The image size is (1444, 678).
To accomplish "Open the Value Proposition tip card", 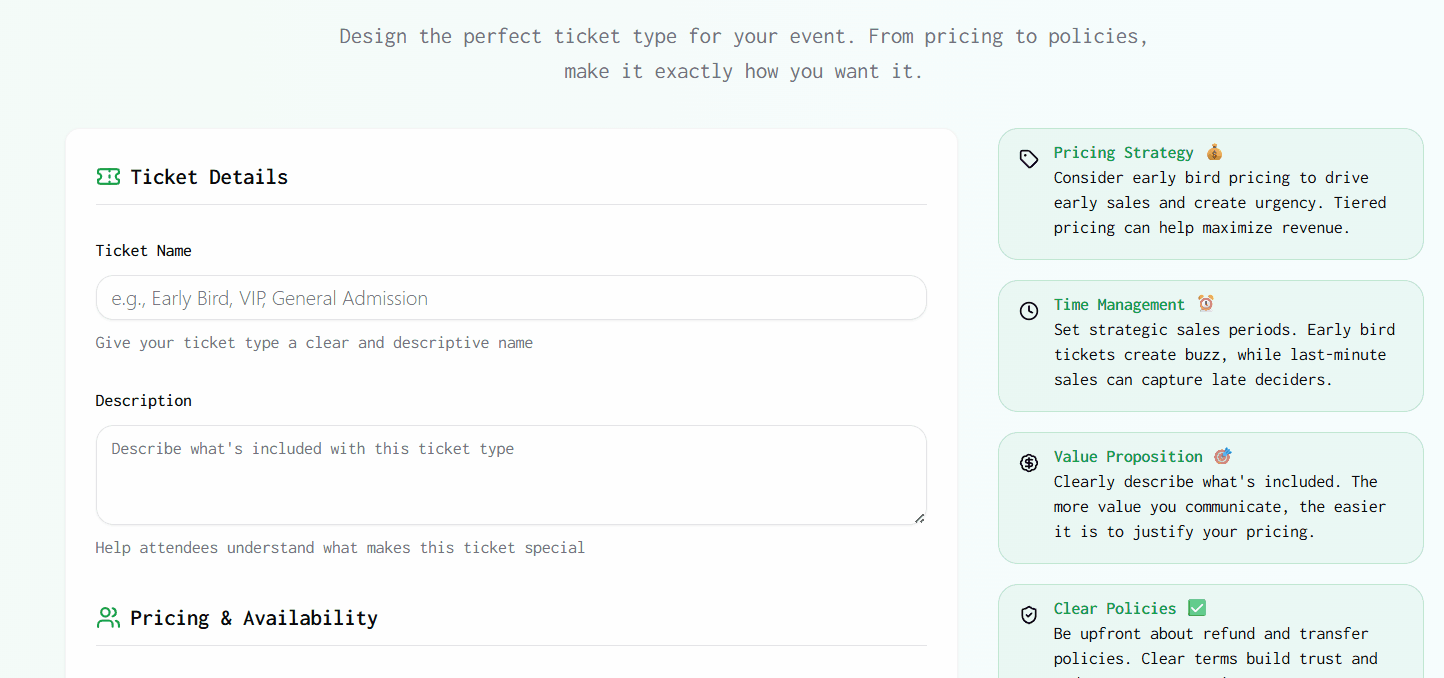I will 1210,498.
